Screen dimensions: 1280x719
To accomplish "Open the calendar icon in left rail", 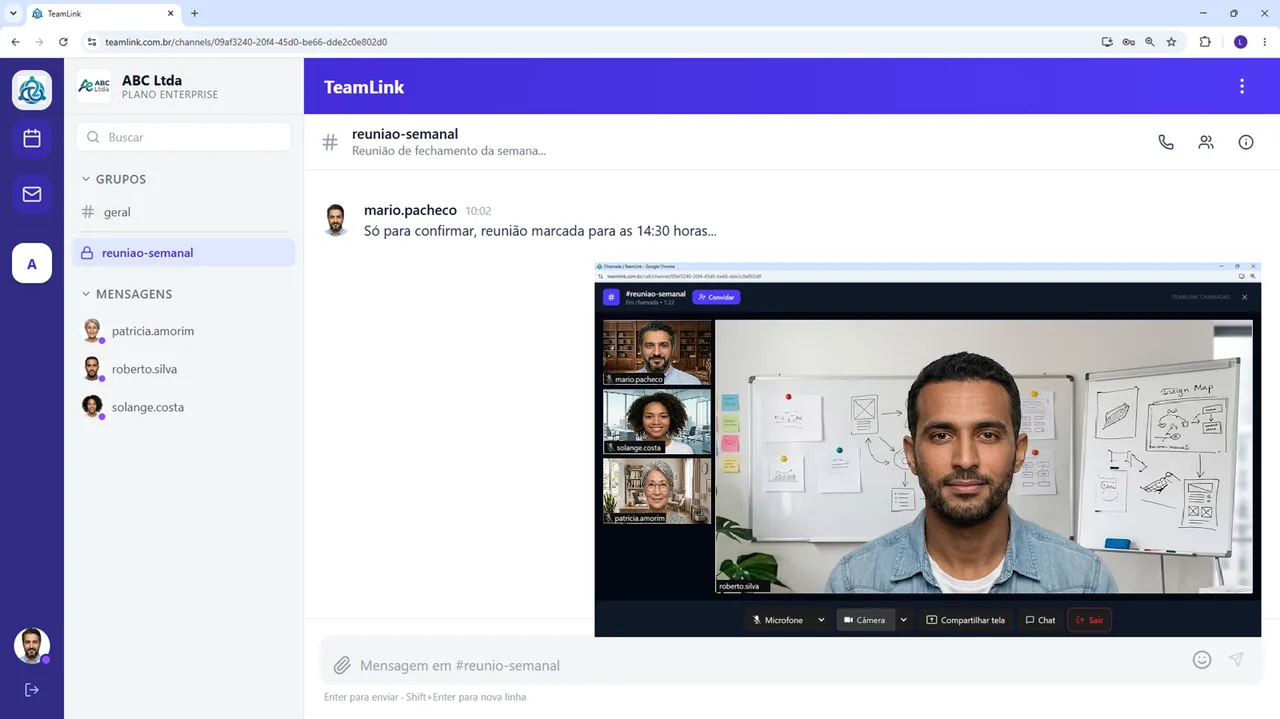I will coord(32,139).
